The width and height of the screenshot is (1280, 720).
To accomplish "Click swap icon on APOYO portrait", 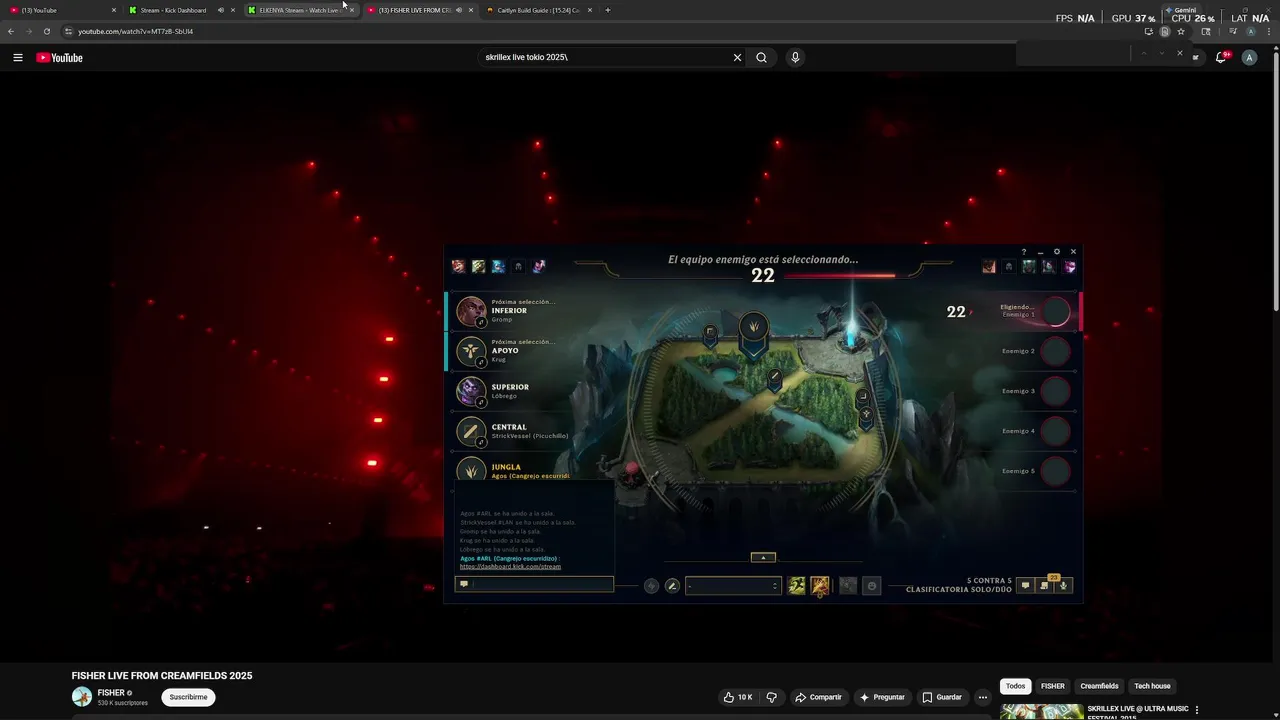I will click(481, 362).
